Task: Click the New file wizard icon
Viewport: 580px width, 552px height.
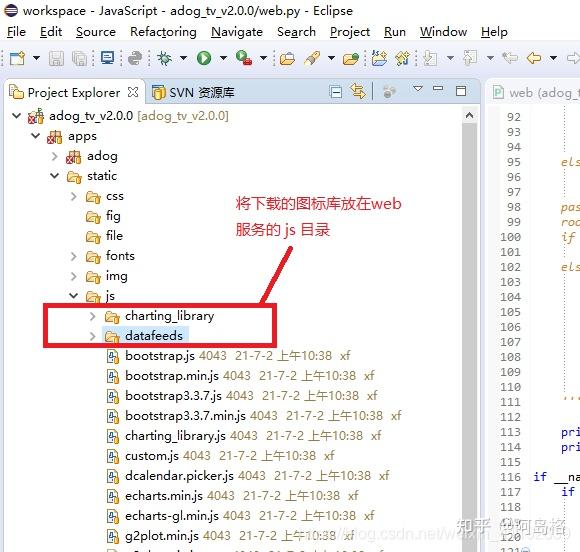Action: point(17,58)
